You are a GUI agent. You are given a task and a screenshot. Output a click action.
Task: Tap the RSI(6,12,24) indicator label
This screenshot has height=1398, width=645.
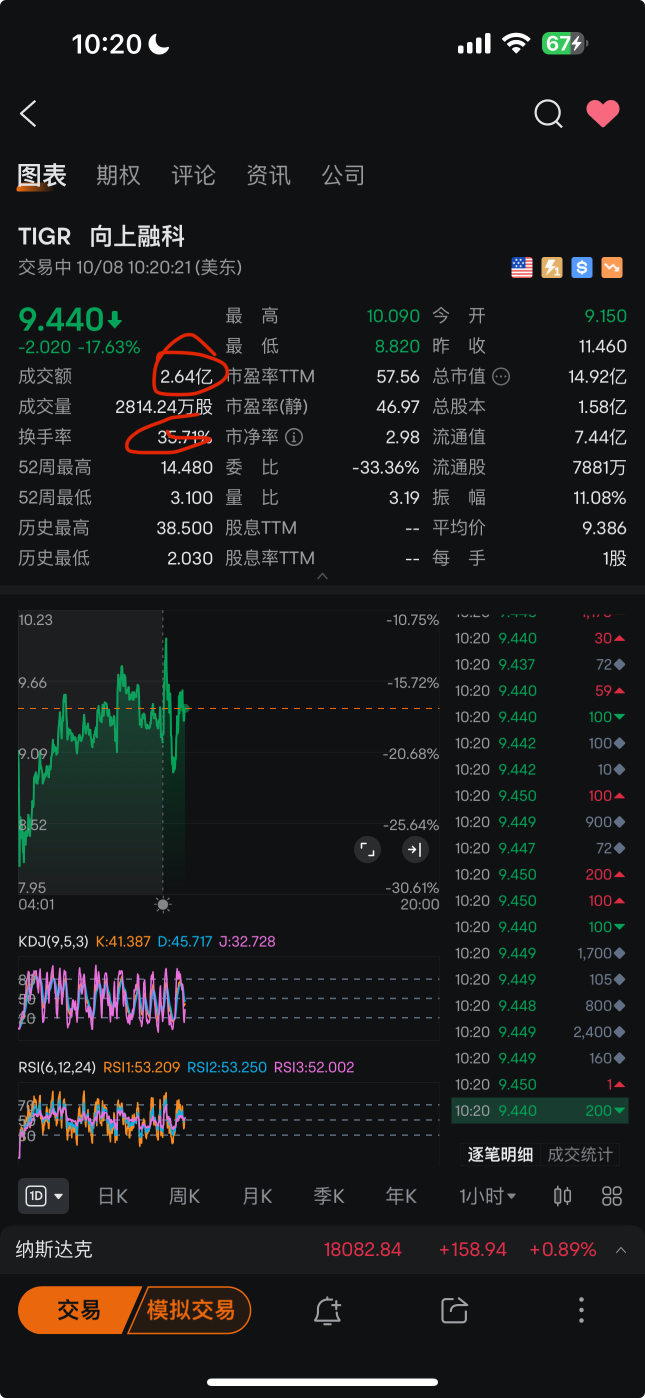click(58, 1067)
